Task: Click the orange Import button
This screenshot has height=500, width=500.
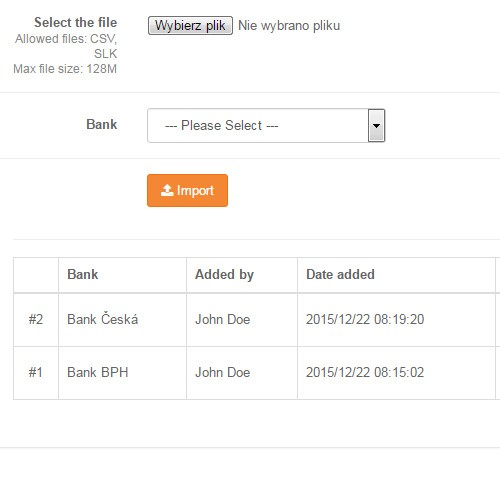Action: point(187,190)
